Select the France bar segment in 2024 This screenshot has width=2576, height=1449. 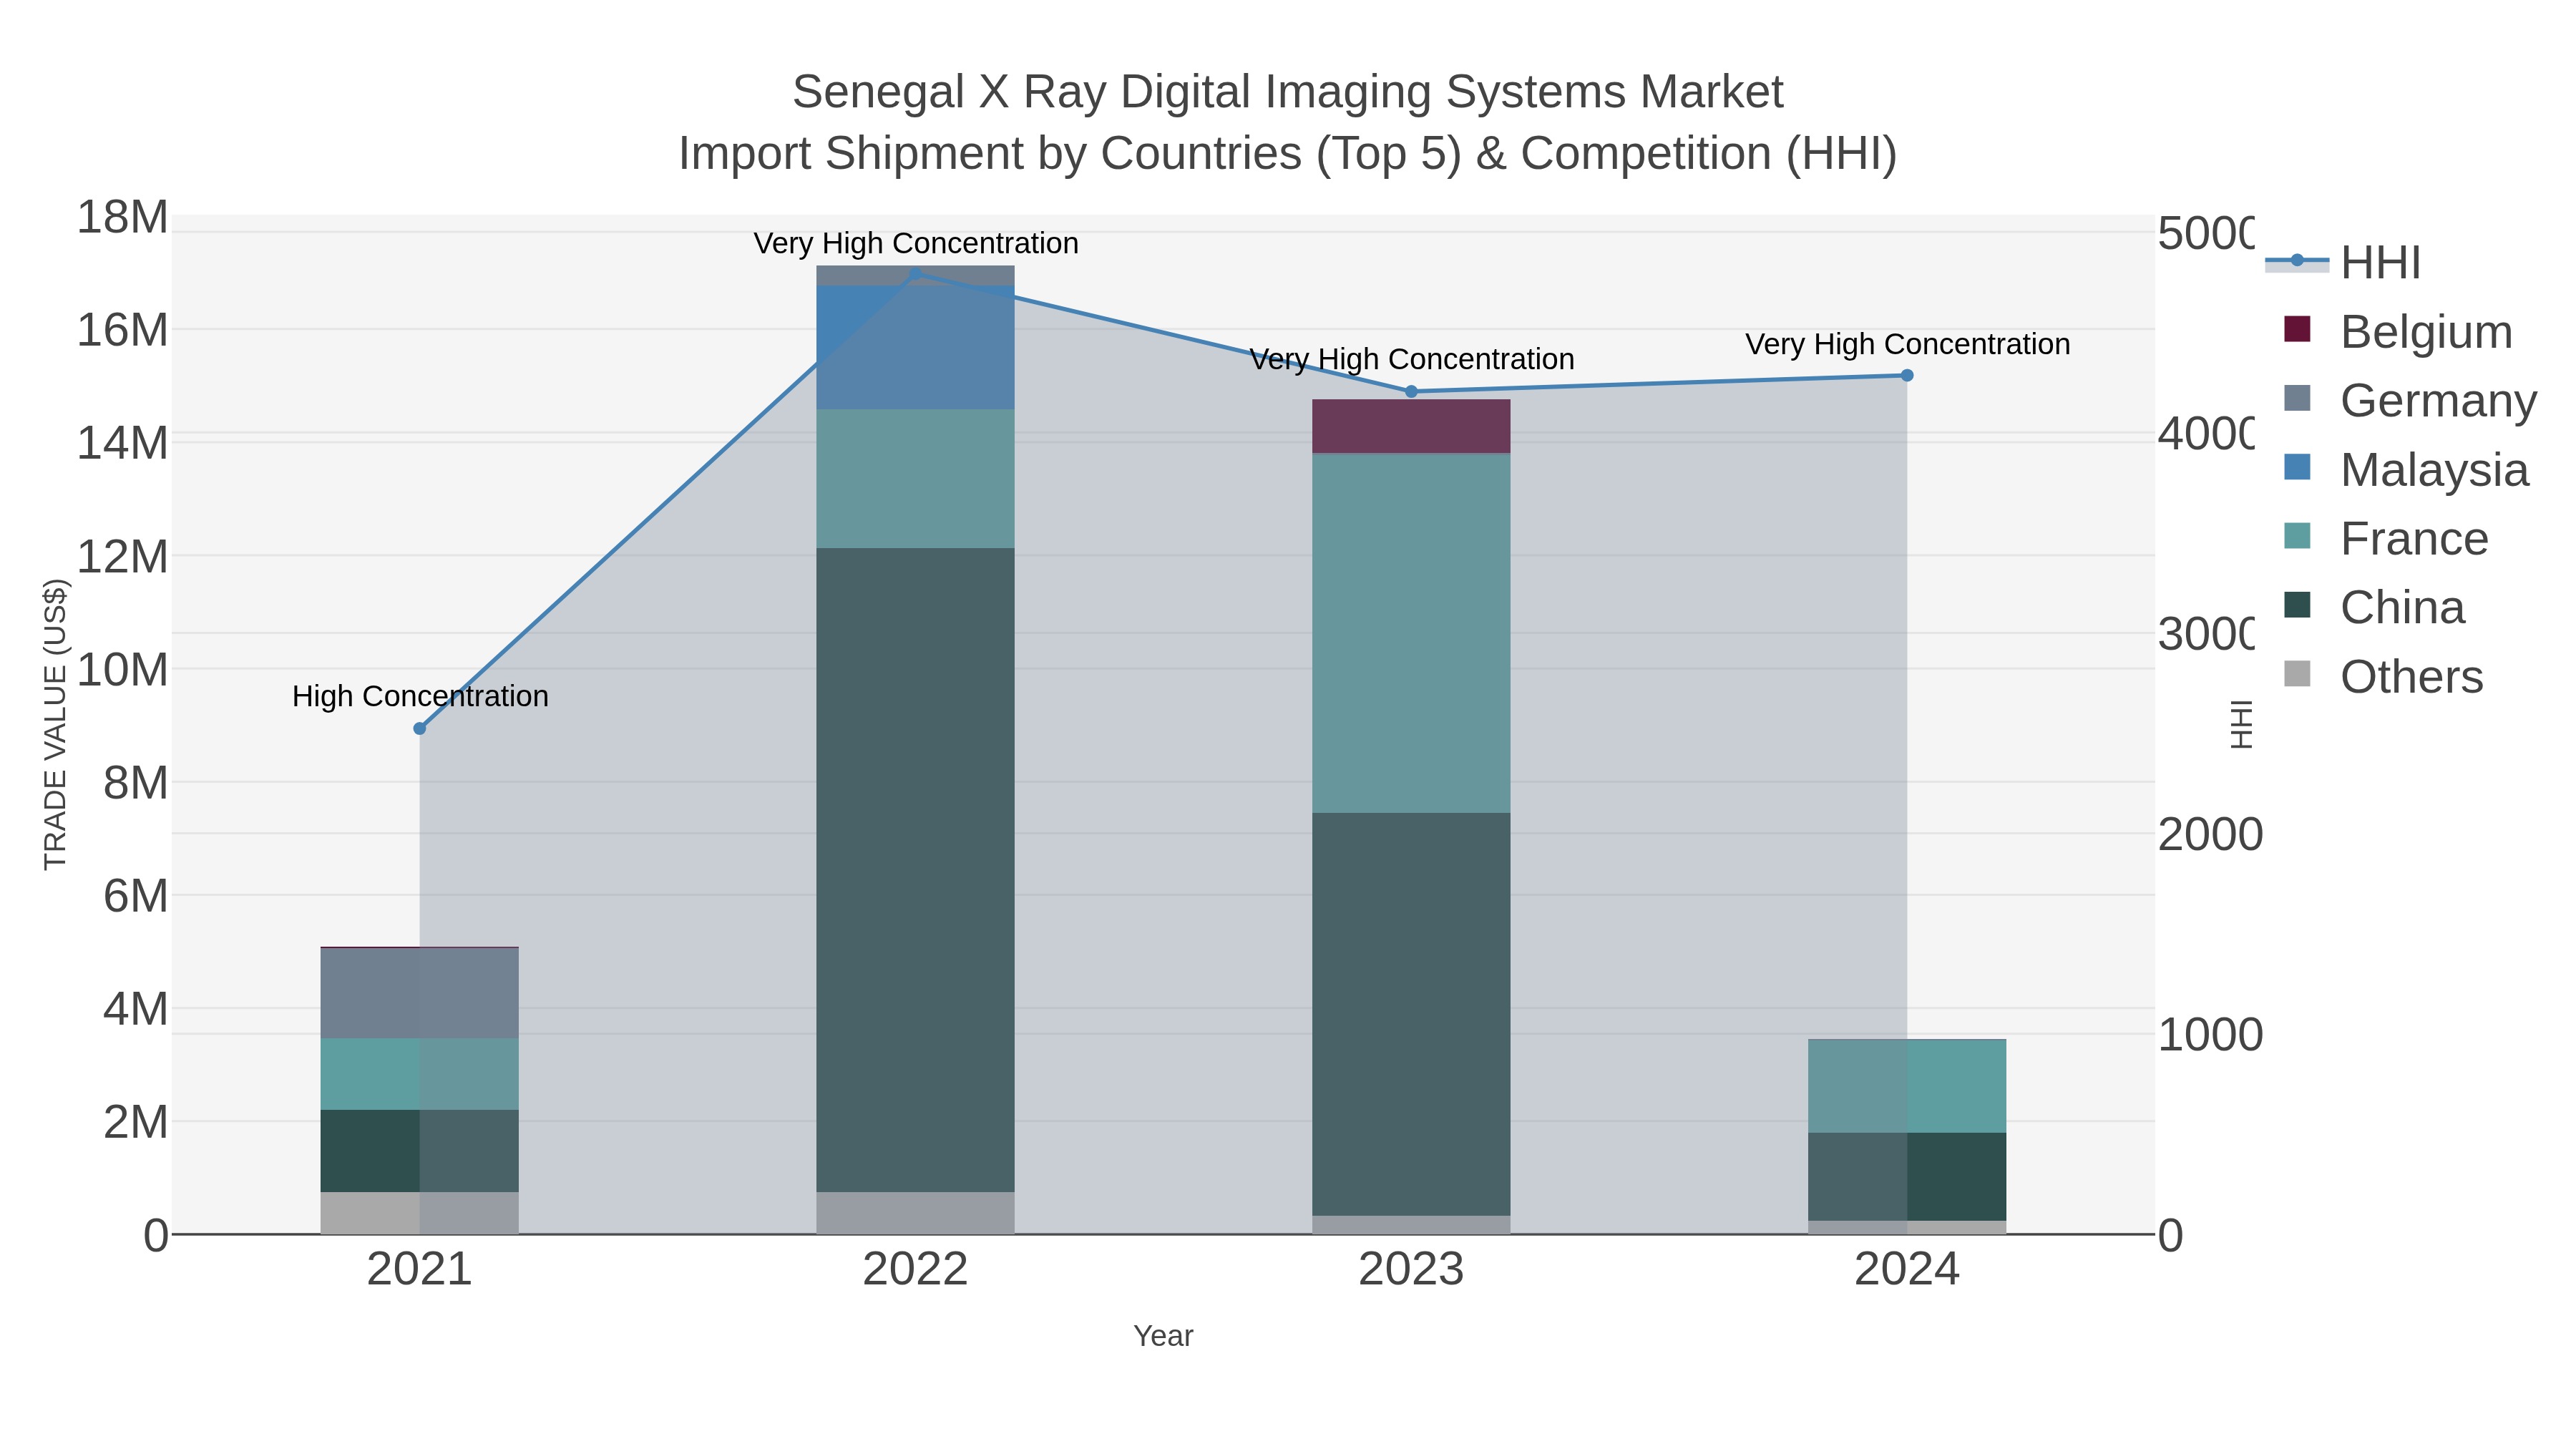tap(1907, 1086)
